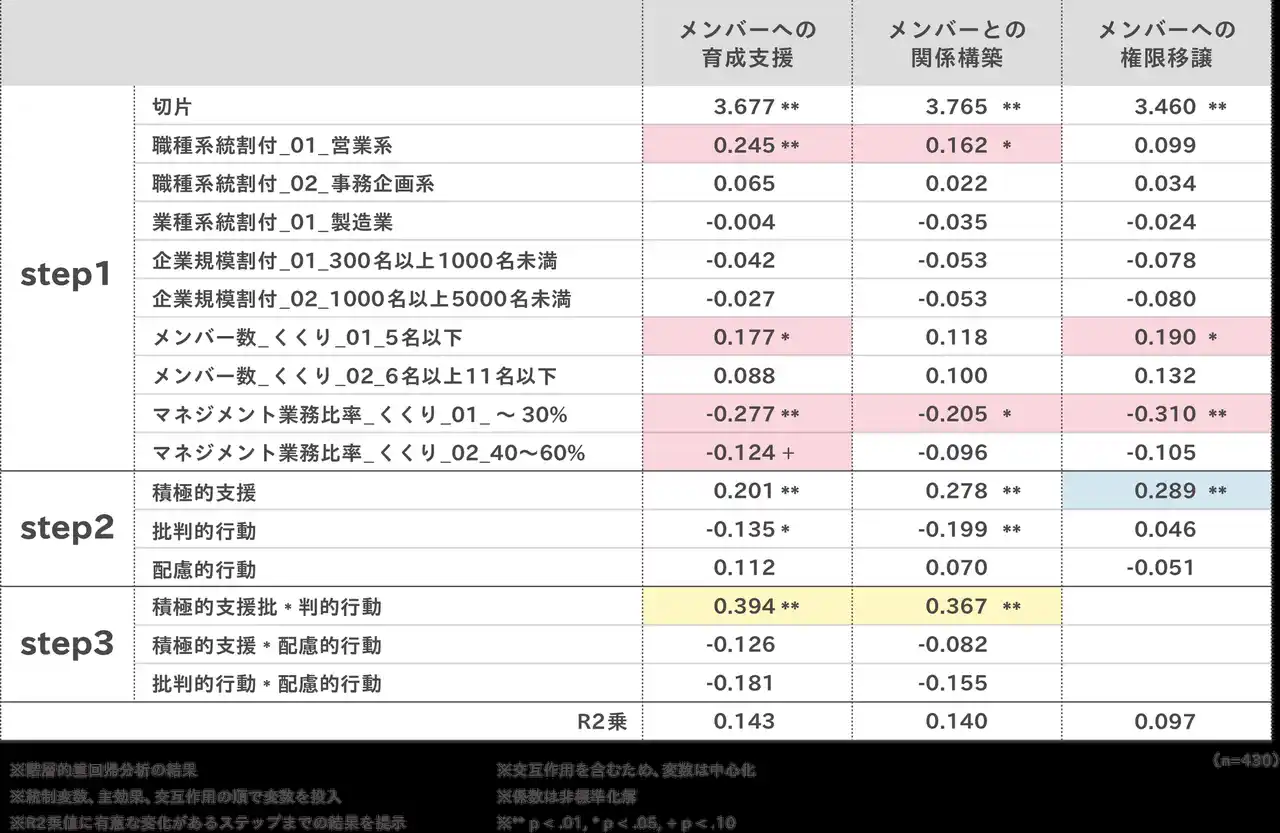Click the メンバーへの権限移譲 column header
The width and height of the screenshot is (1280, 833).
click(x=1166, y=44)
